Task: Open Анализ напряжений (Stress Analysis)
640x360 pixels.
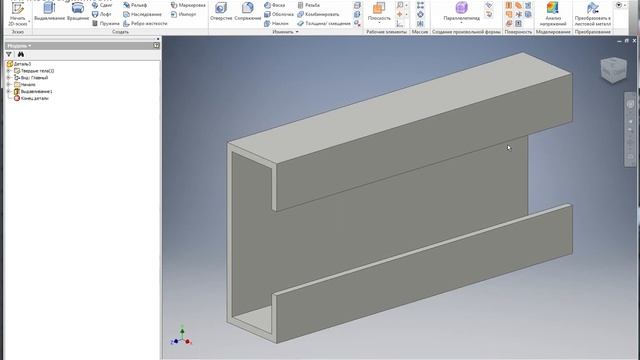Action: tap(553, 13)
